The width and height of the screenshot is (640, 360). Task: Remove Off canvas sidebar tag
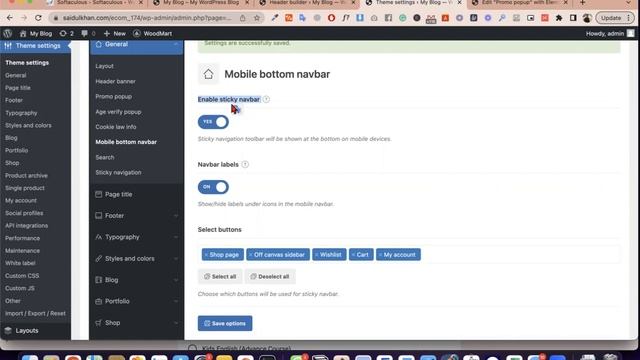251,255
